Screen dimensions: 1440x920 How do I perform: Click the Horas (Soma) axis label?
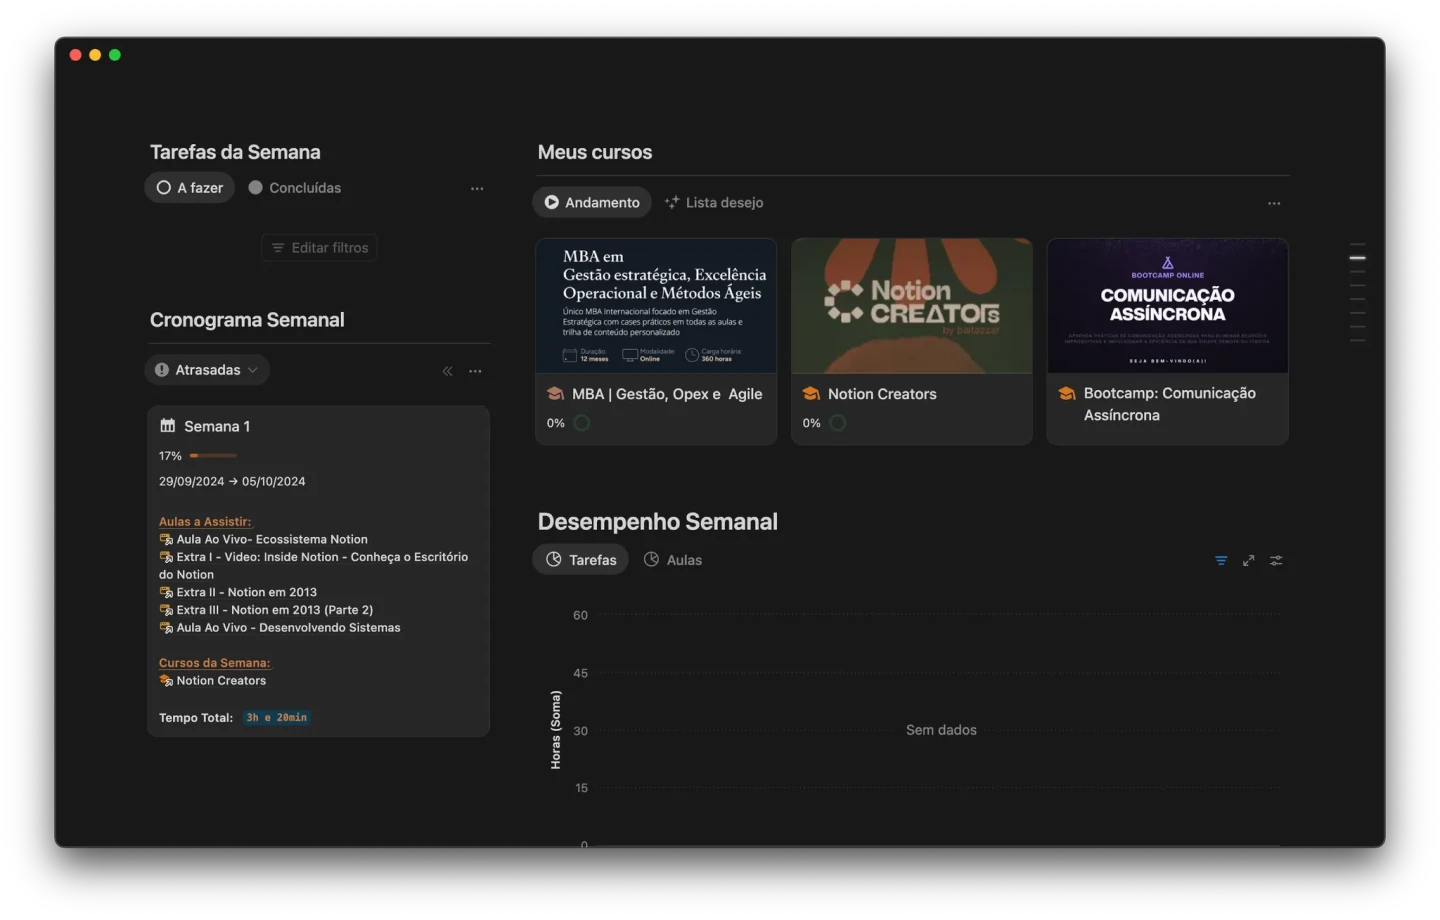pos(556,730)
